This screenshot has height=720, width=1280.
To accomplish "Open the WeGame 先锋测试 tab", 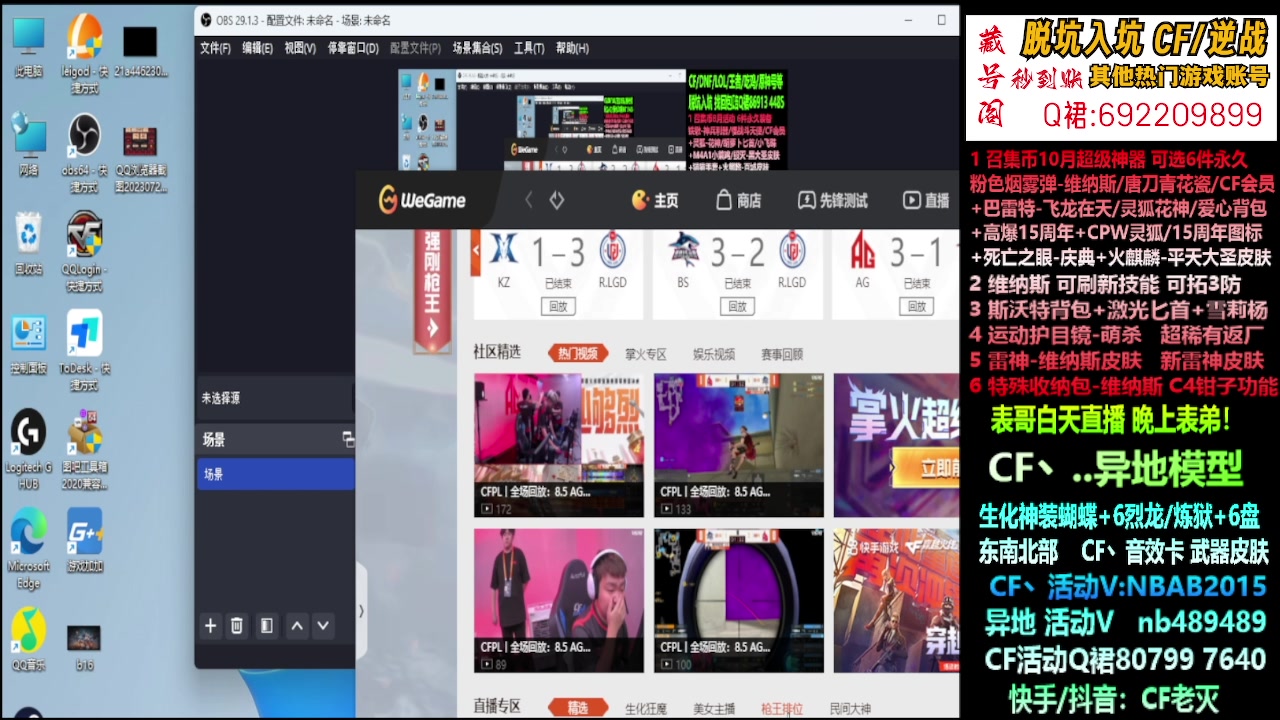I will coord(832,201).
